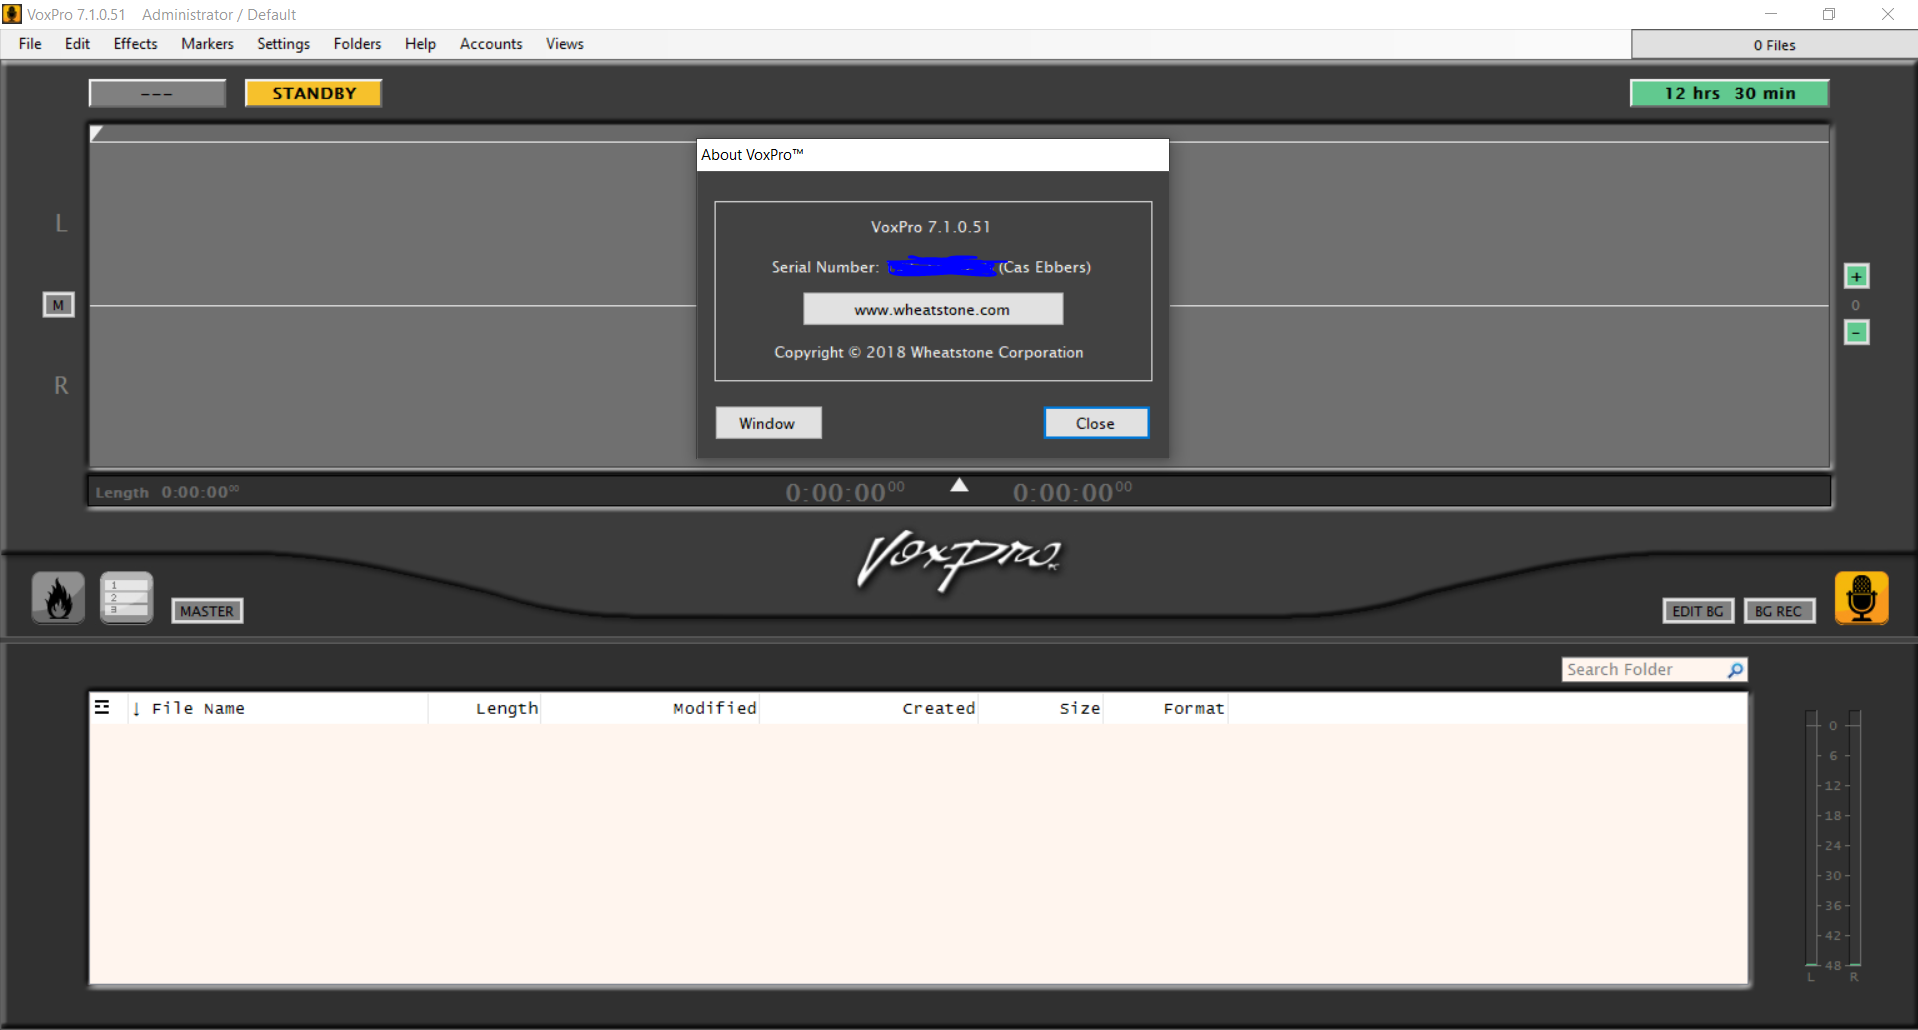This screenshot has height=1030, width=1918.
Task: Toggle the MASTER button
Action: pos(207,611)
